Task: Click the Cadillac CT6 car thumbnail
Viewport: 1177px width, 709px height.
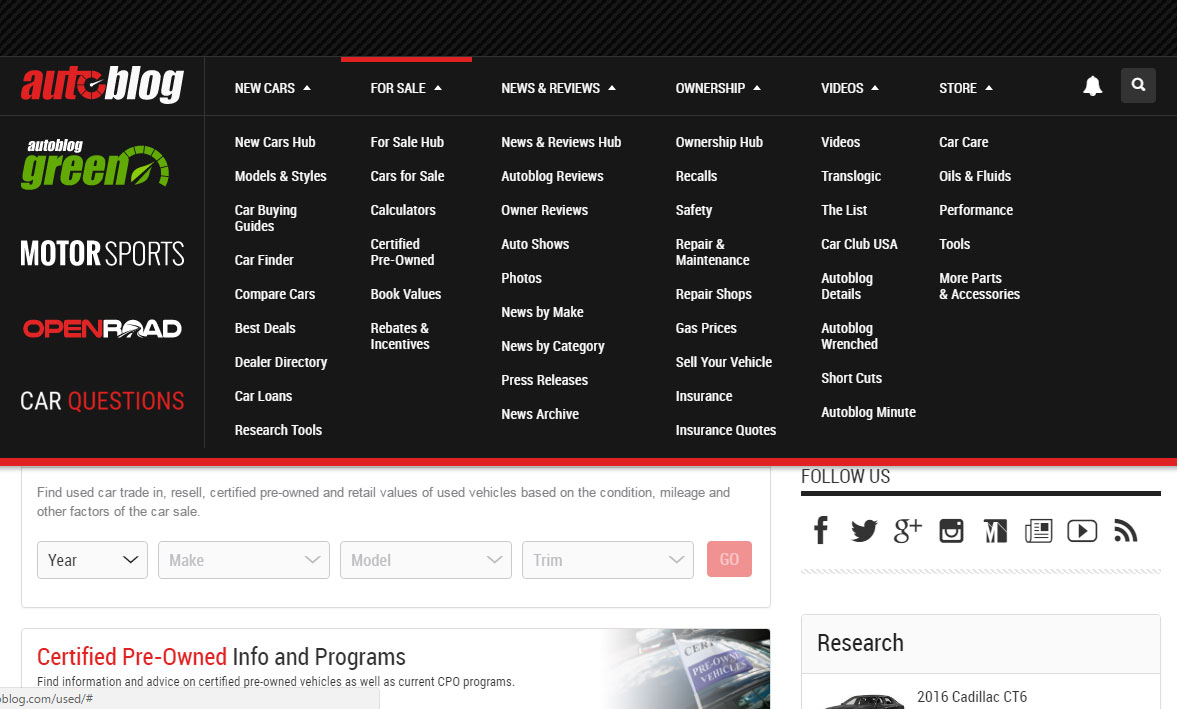Action: (x=863, y=701)
